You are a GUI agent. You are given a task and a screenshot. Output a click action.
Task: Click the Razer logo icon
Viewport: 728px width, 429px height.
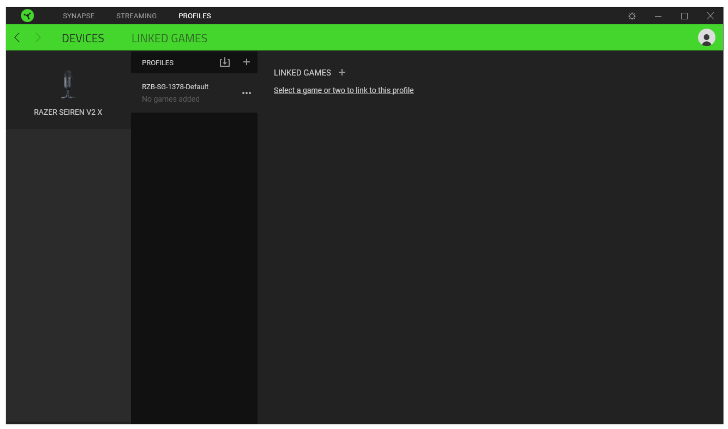[27, 16]
